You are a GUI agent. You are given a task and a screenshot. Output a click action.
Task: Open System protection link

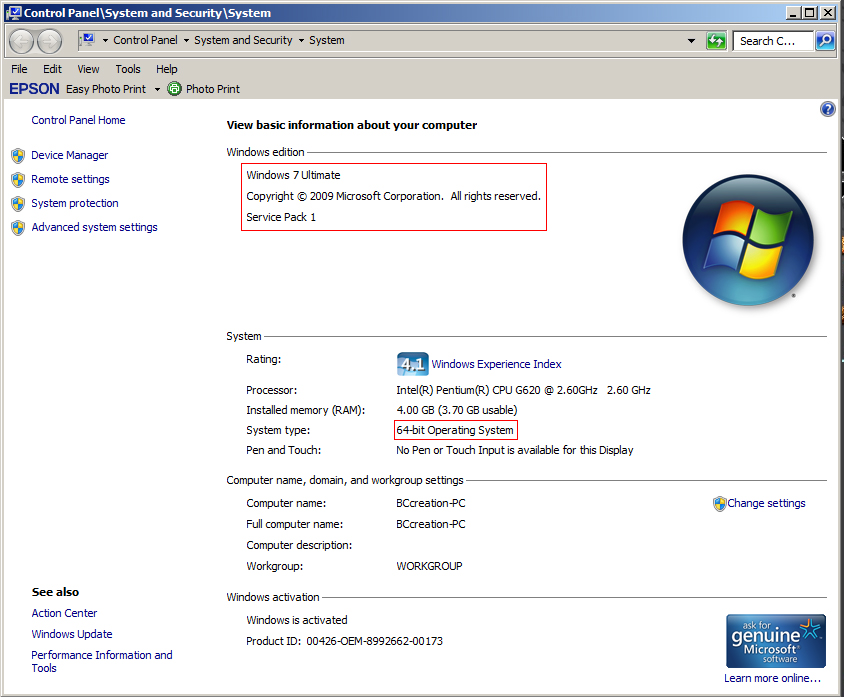click(x=75, y=203)
